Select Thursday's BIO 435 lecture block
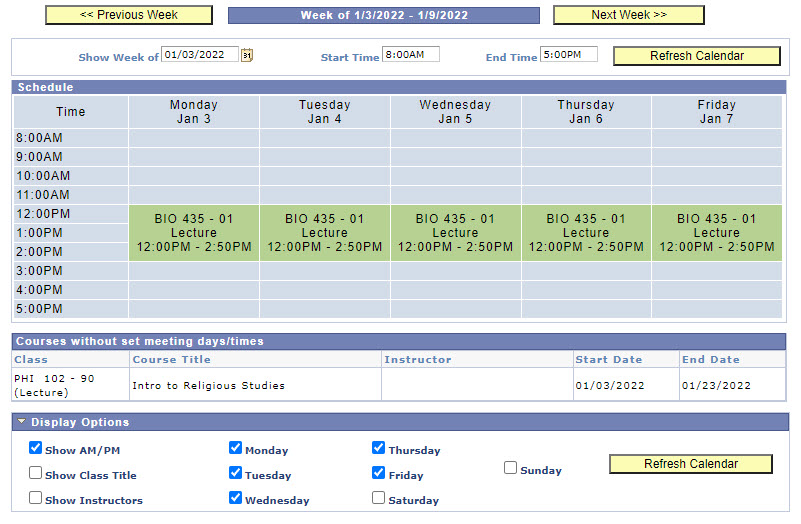This screenshot has width=801, height=524. tap(586, 233)
